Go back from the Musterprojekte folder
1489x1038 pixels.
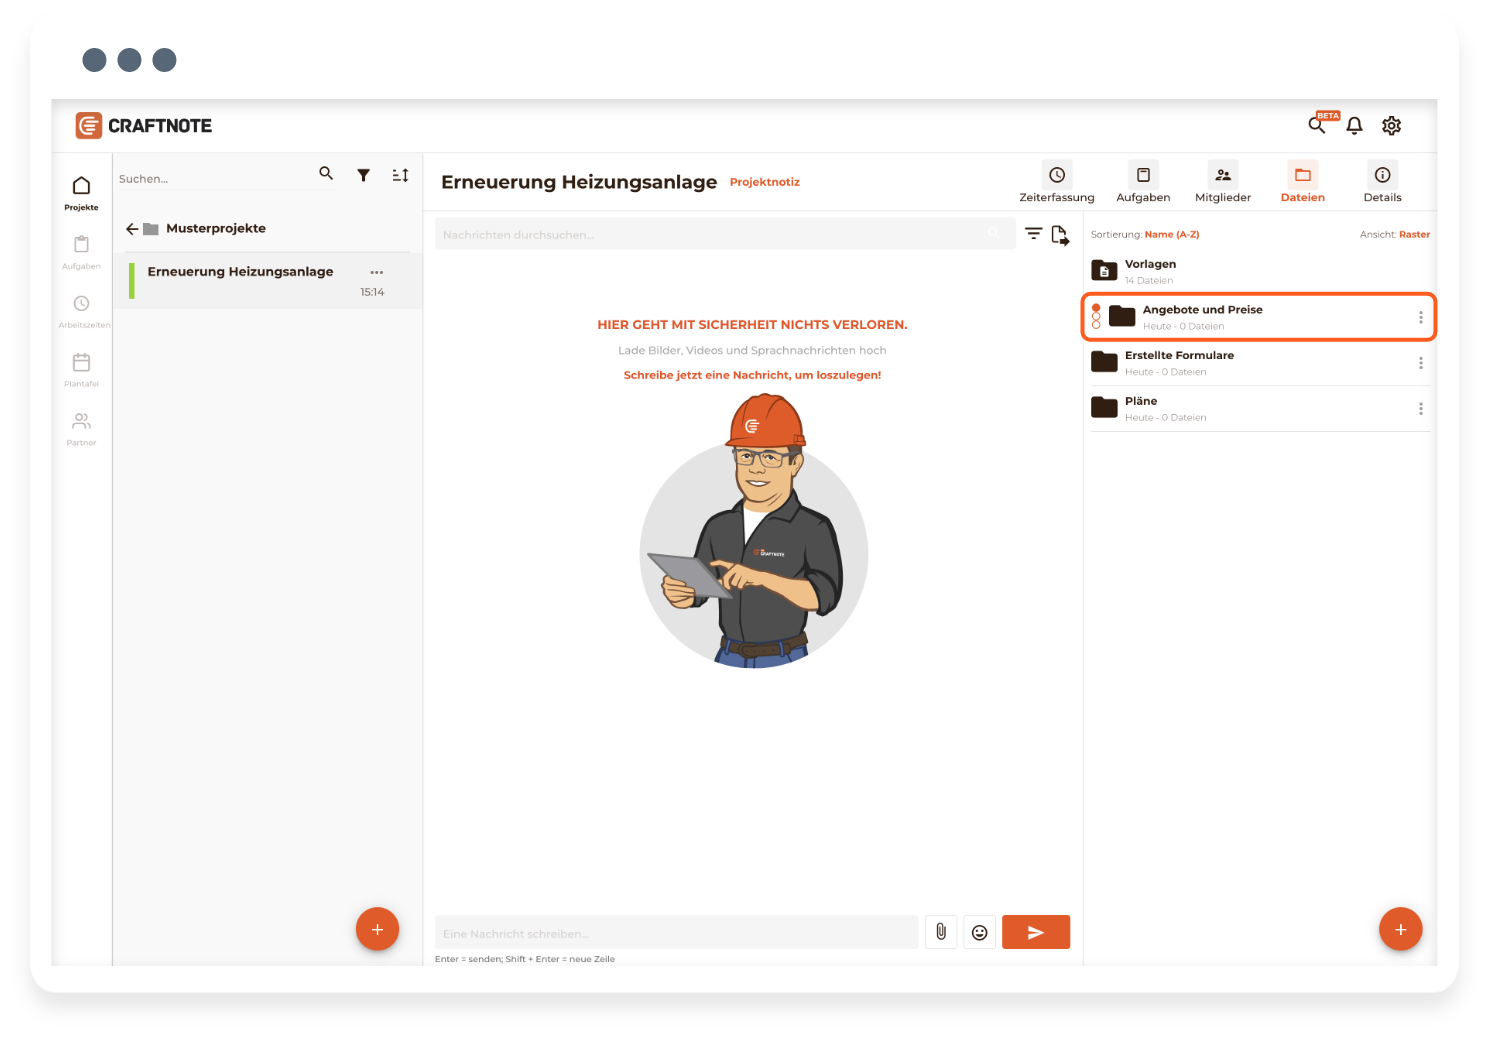coord(132,229)
